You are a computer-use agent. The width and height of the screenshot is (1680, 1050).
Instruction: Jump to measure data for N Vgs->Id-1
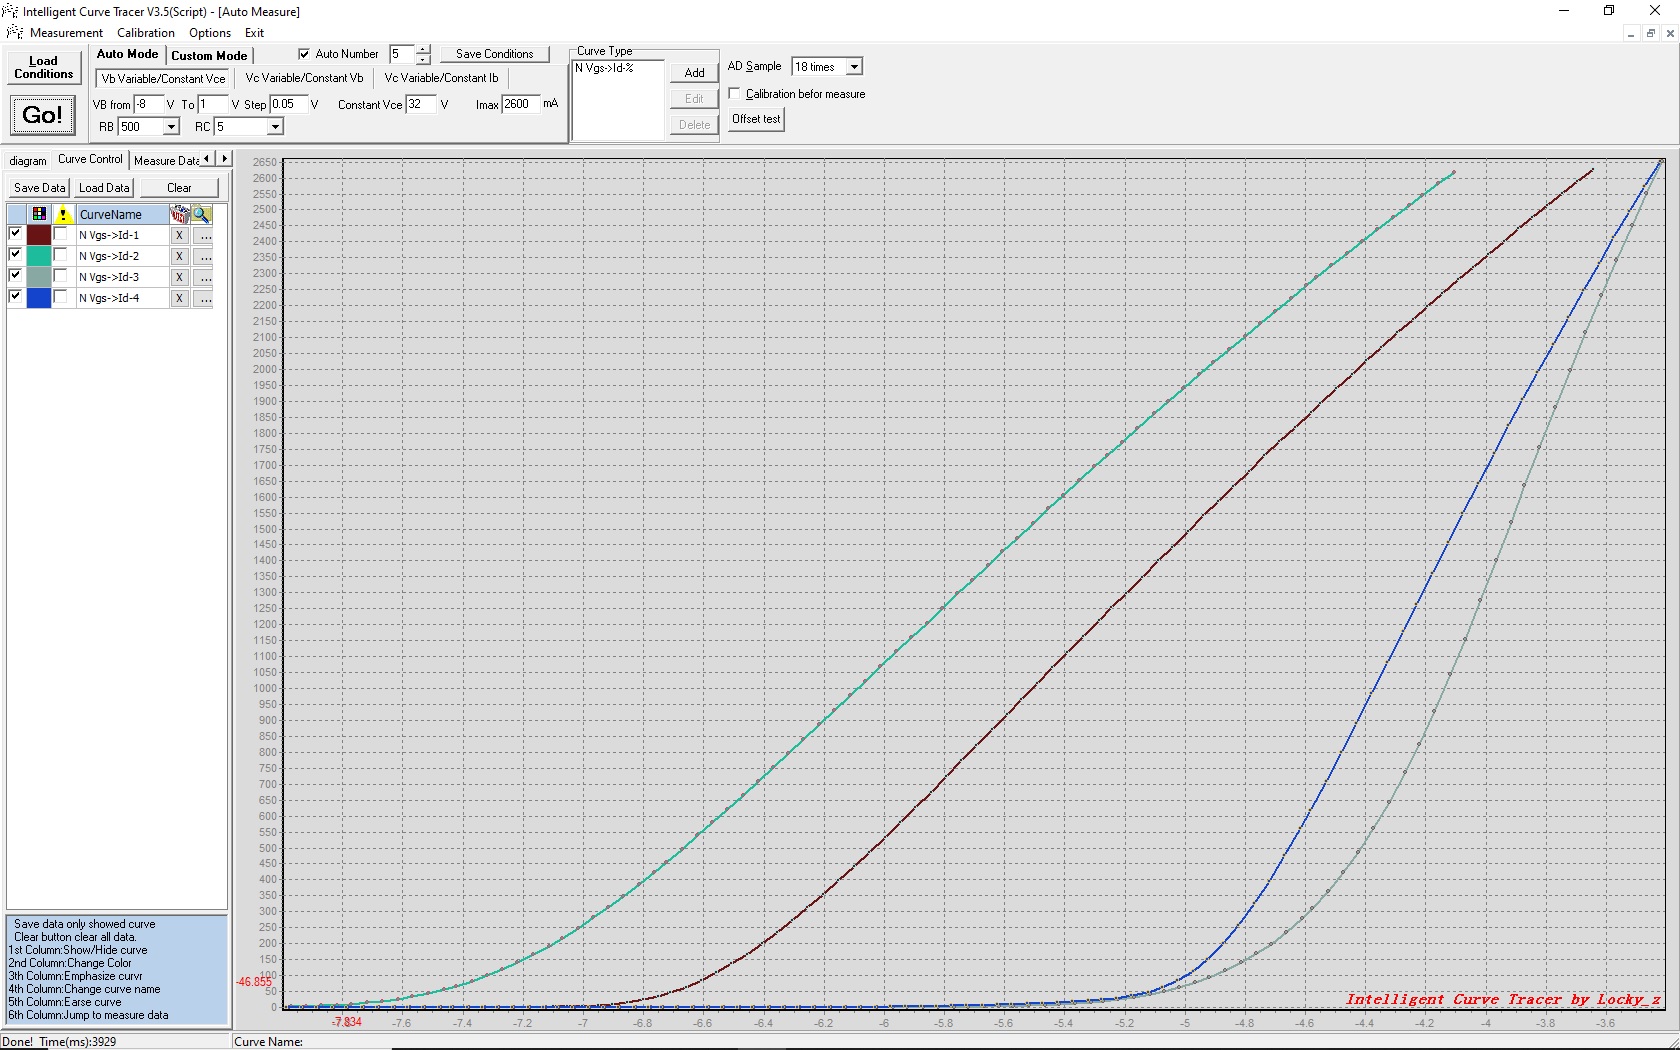[x=203, y=236]
